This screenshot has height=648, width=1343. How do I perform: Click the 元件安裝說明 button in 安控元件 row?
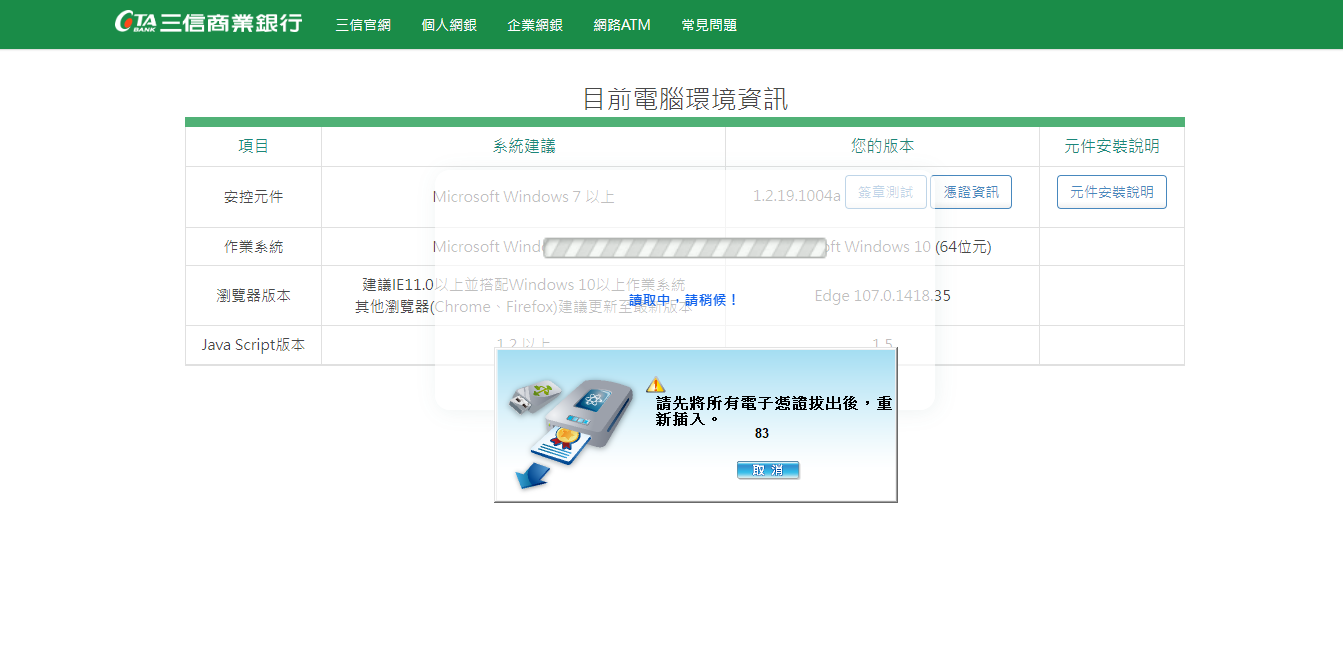click(1112, 192)
